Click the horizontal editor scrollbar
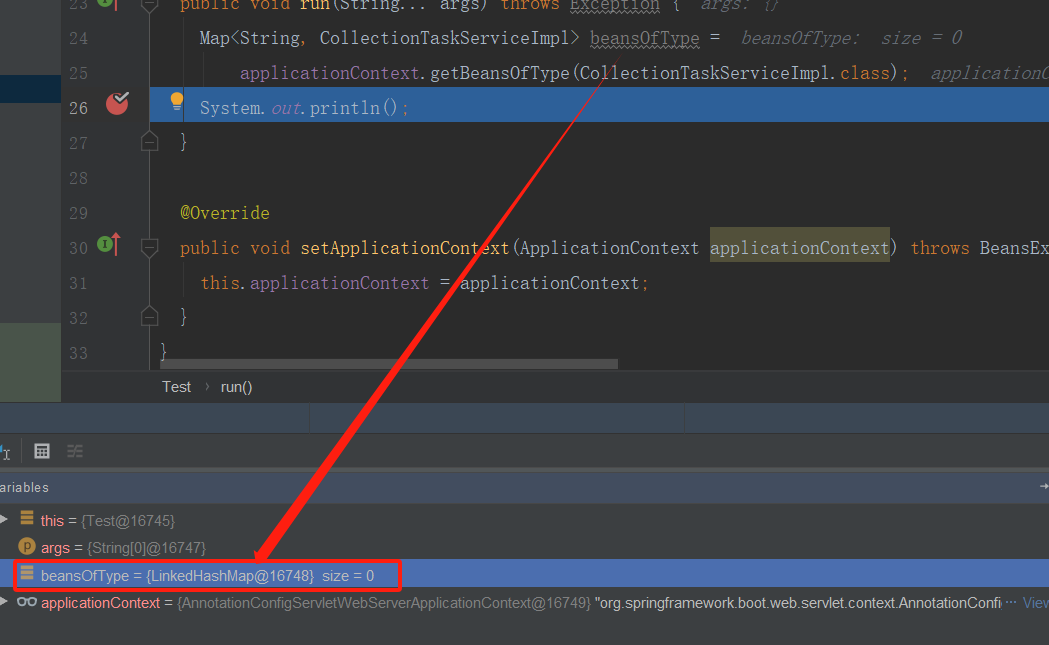Image resolution: width=1049 pixels, height=645 pixels. pyautogui.click(x=389, y=364)
